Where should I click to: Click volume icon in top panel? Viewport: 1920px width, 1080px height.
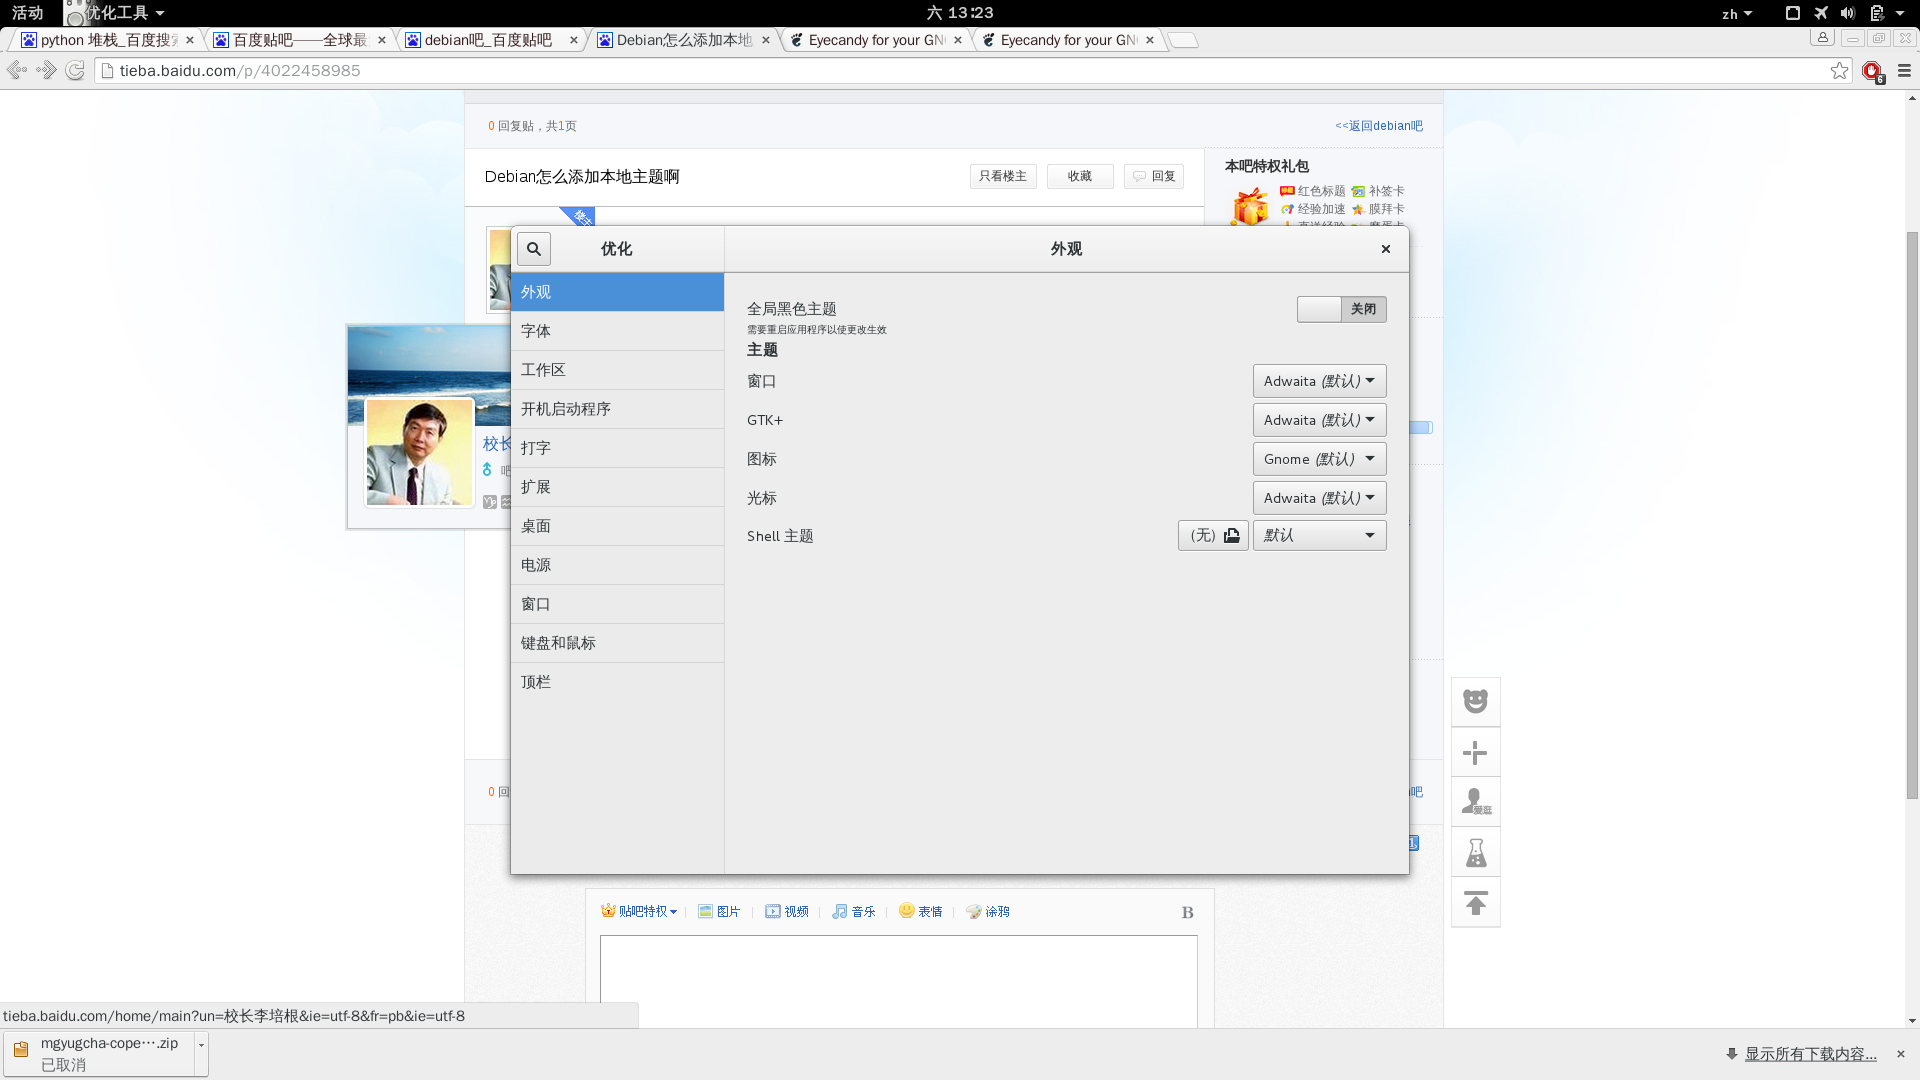pyautogui.click(x=1847, y=13)
